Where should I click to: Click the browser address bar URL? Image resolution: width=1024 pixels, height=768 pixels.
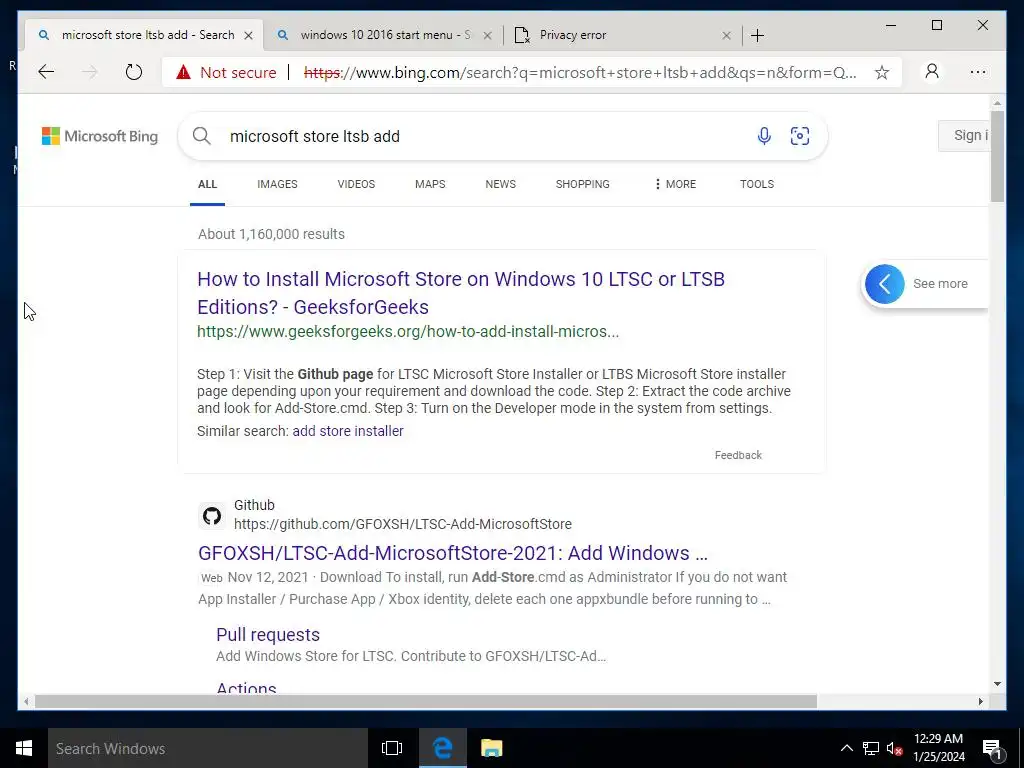point(580,72)
